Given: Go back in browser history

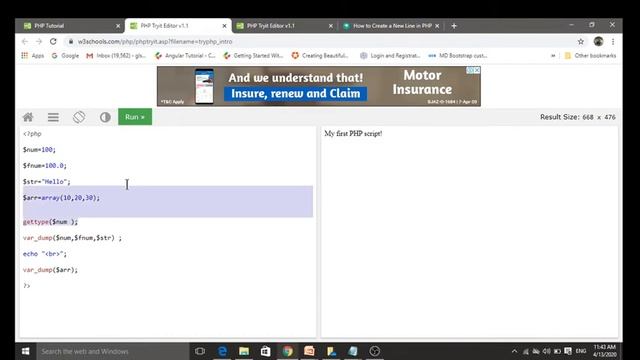Looking at the screenshot, I should click(24, 42).
